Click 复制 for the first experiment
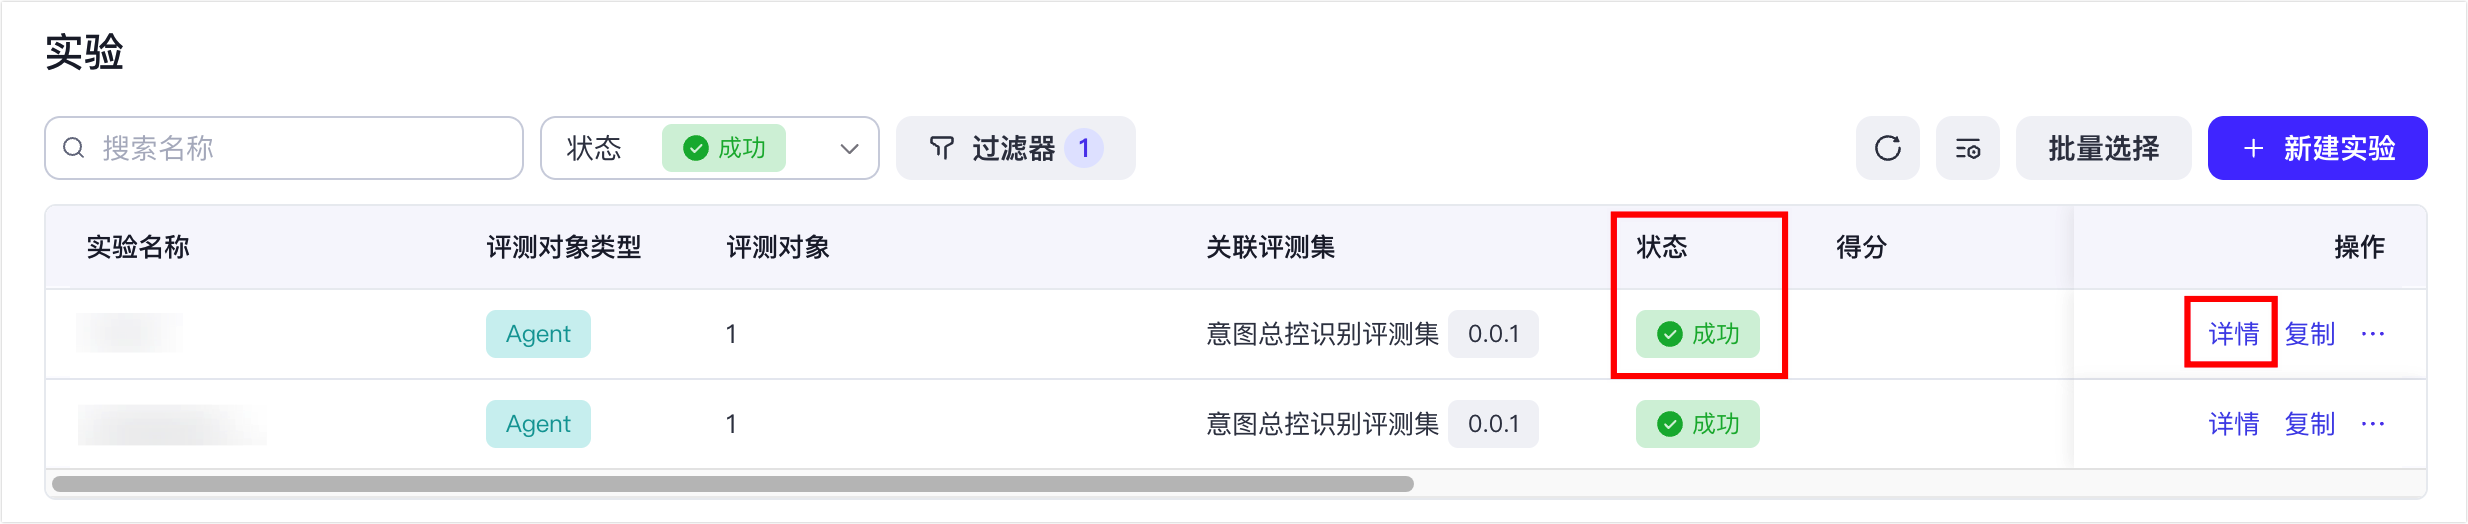 point(2309,334)
